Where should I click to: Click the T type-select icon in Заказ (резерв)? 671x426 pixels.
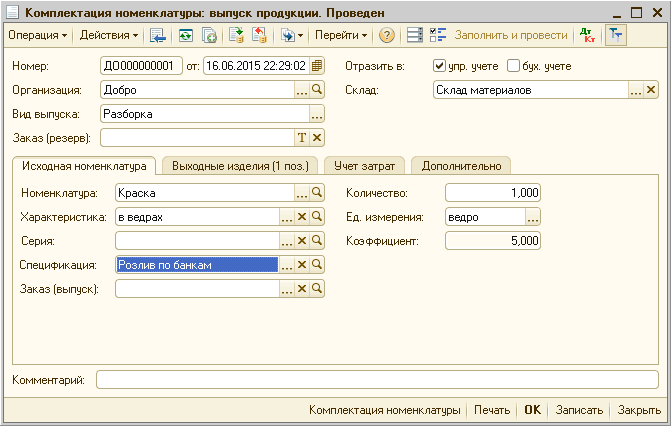pos(302,138)
